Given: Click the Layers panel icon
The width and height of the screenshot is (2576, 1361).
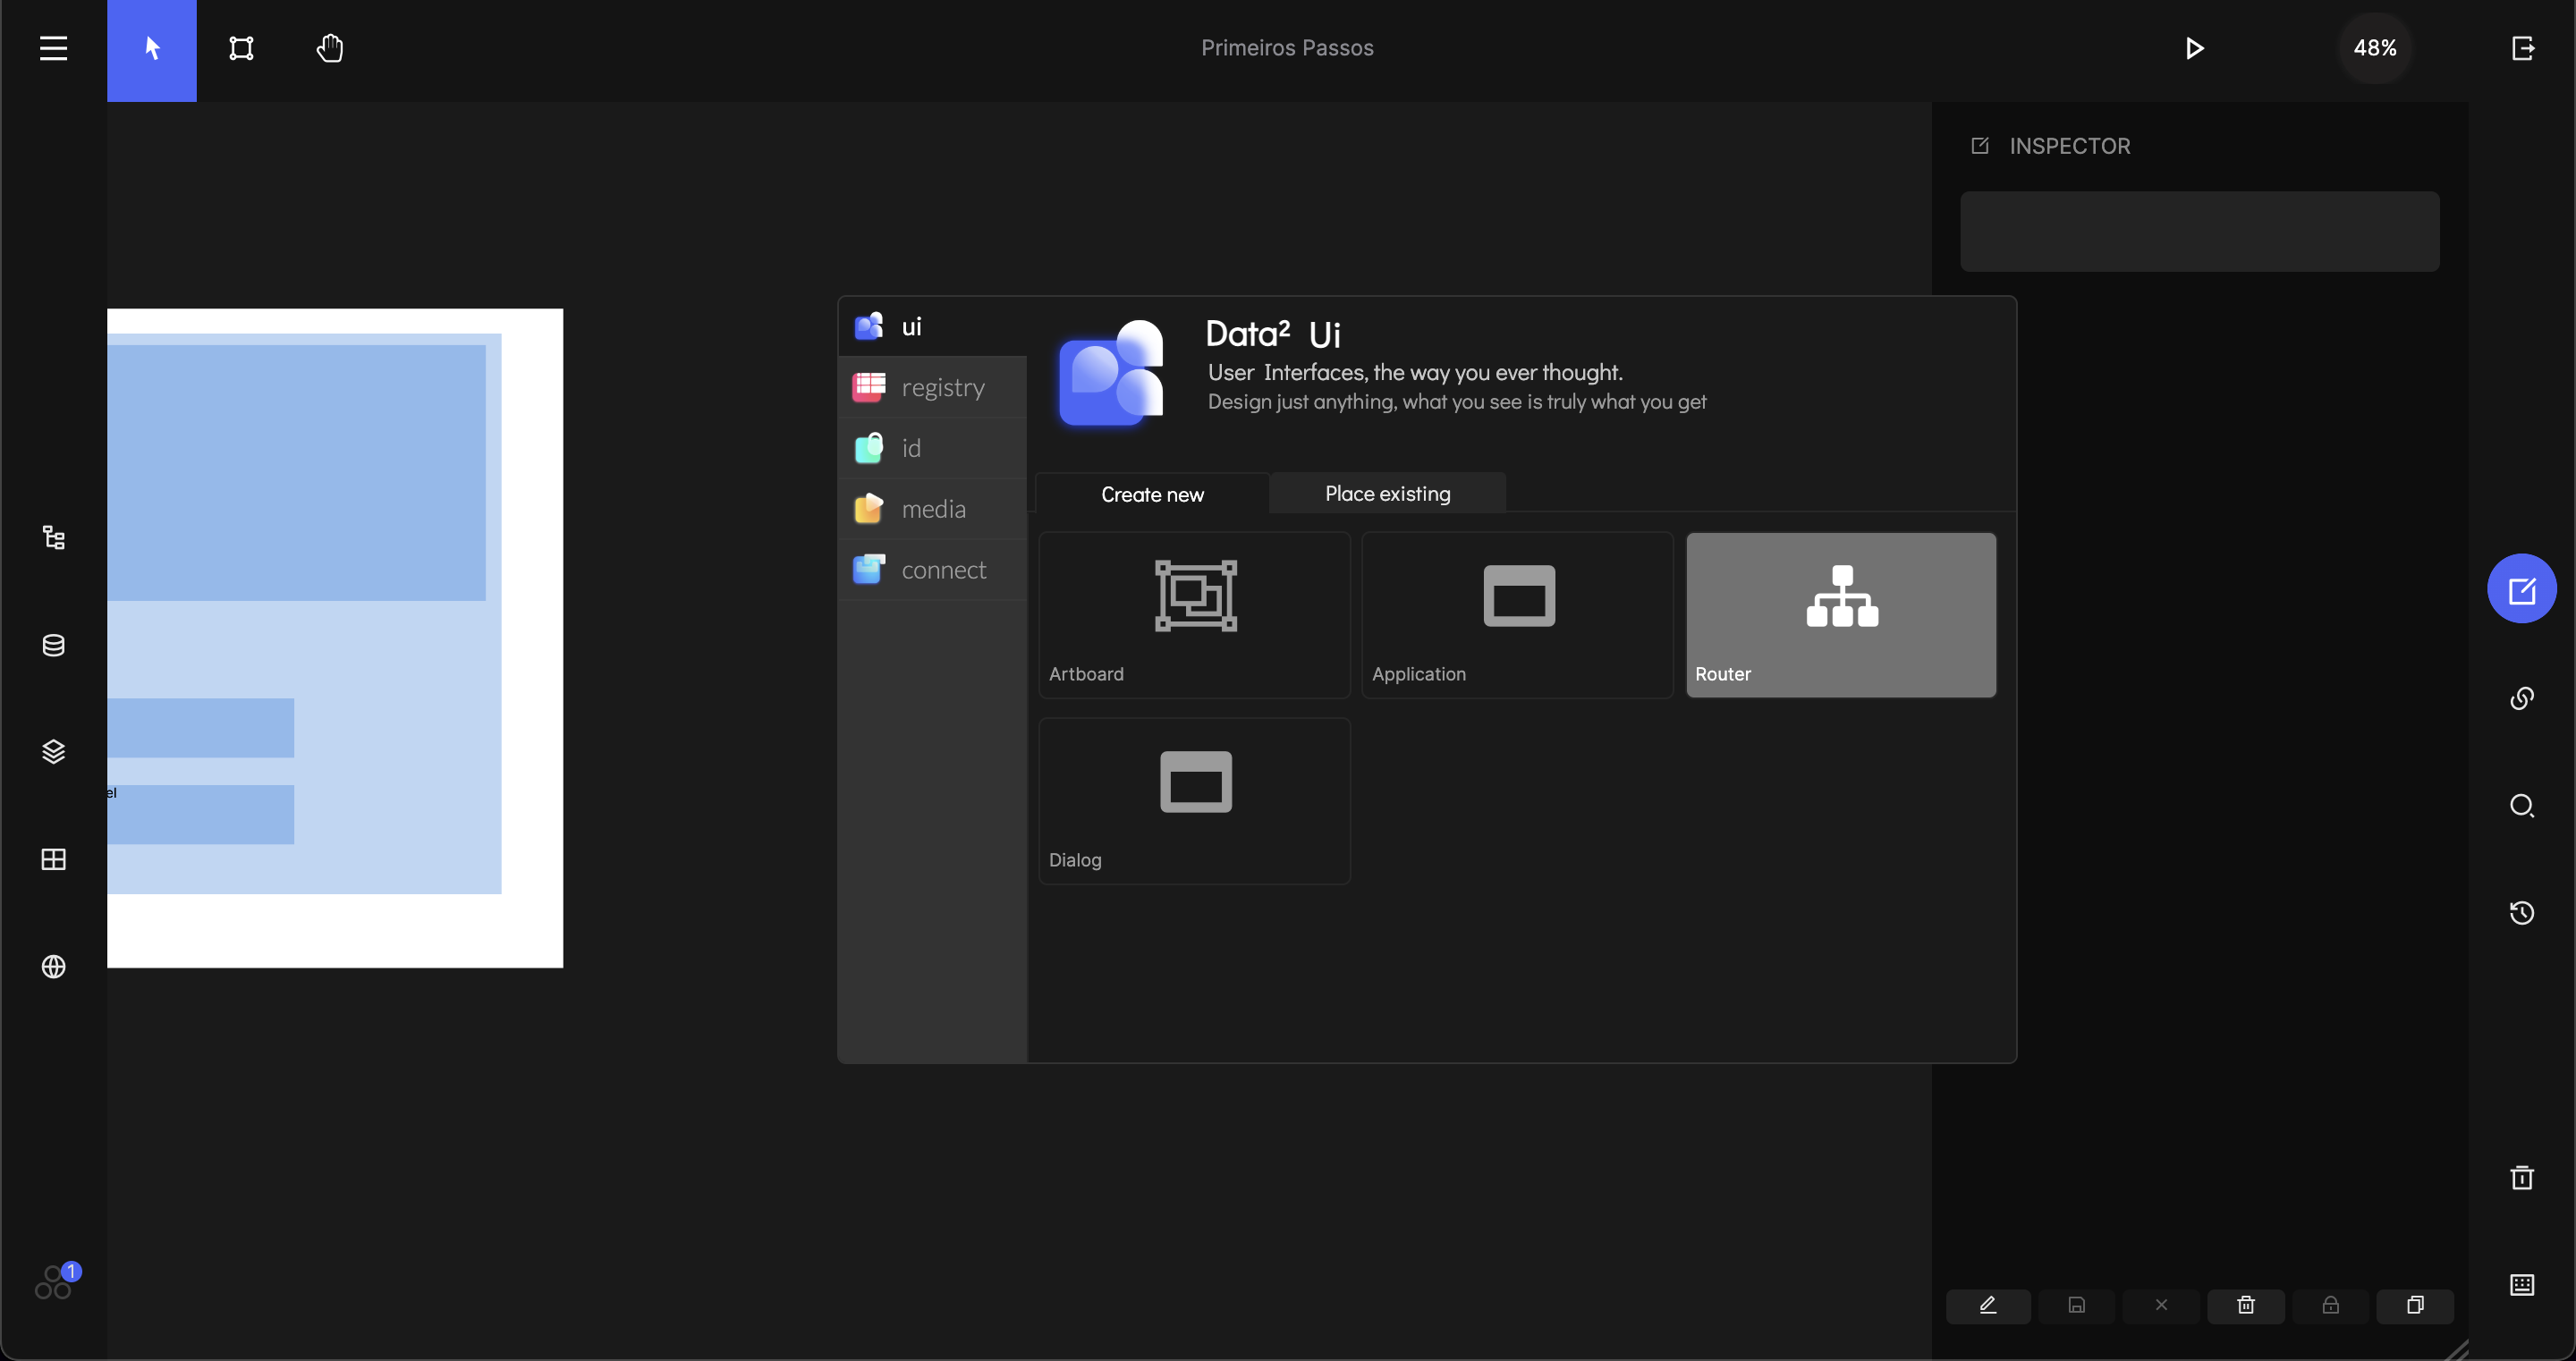Looking at the screenshot, I should pyautogui.click(x=53, y=751).
